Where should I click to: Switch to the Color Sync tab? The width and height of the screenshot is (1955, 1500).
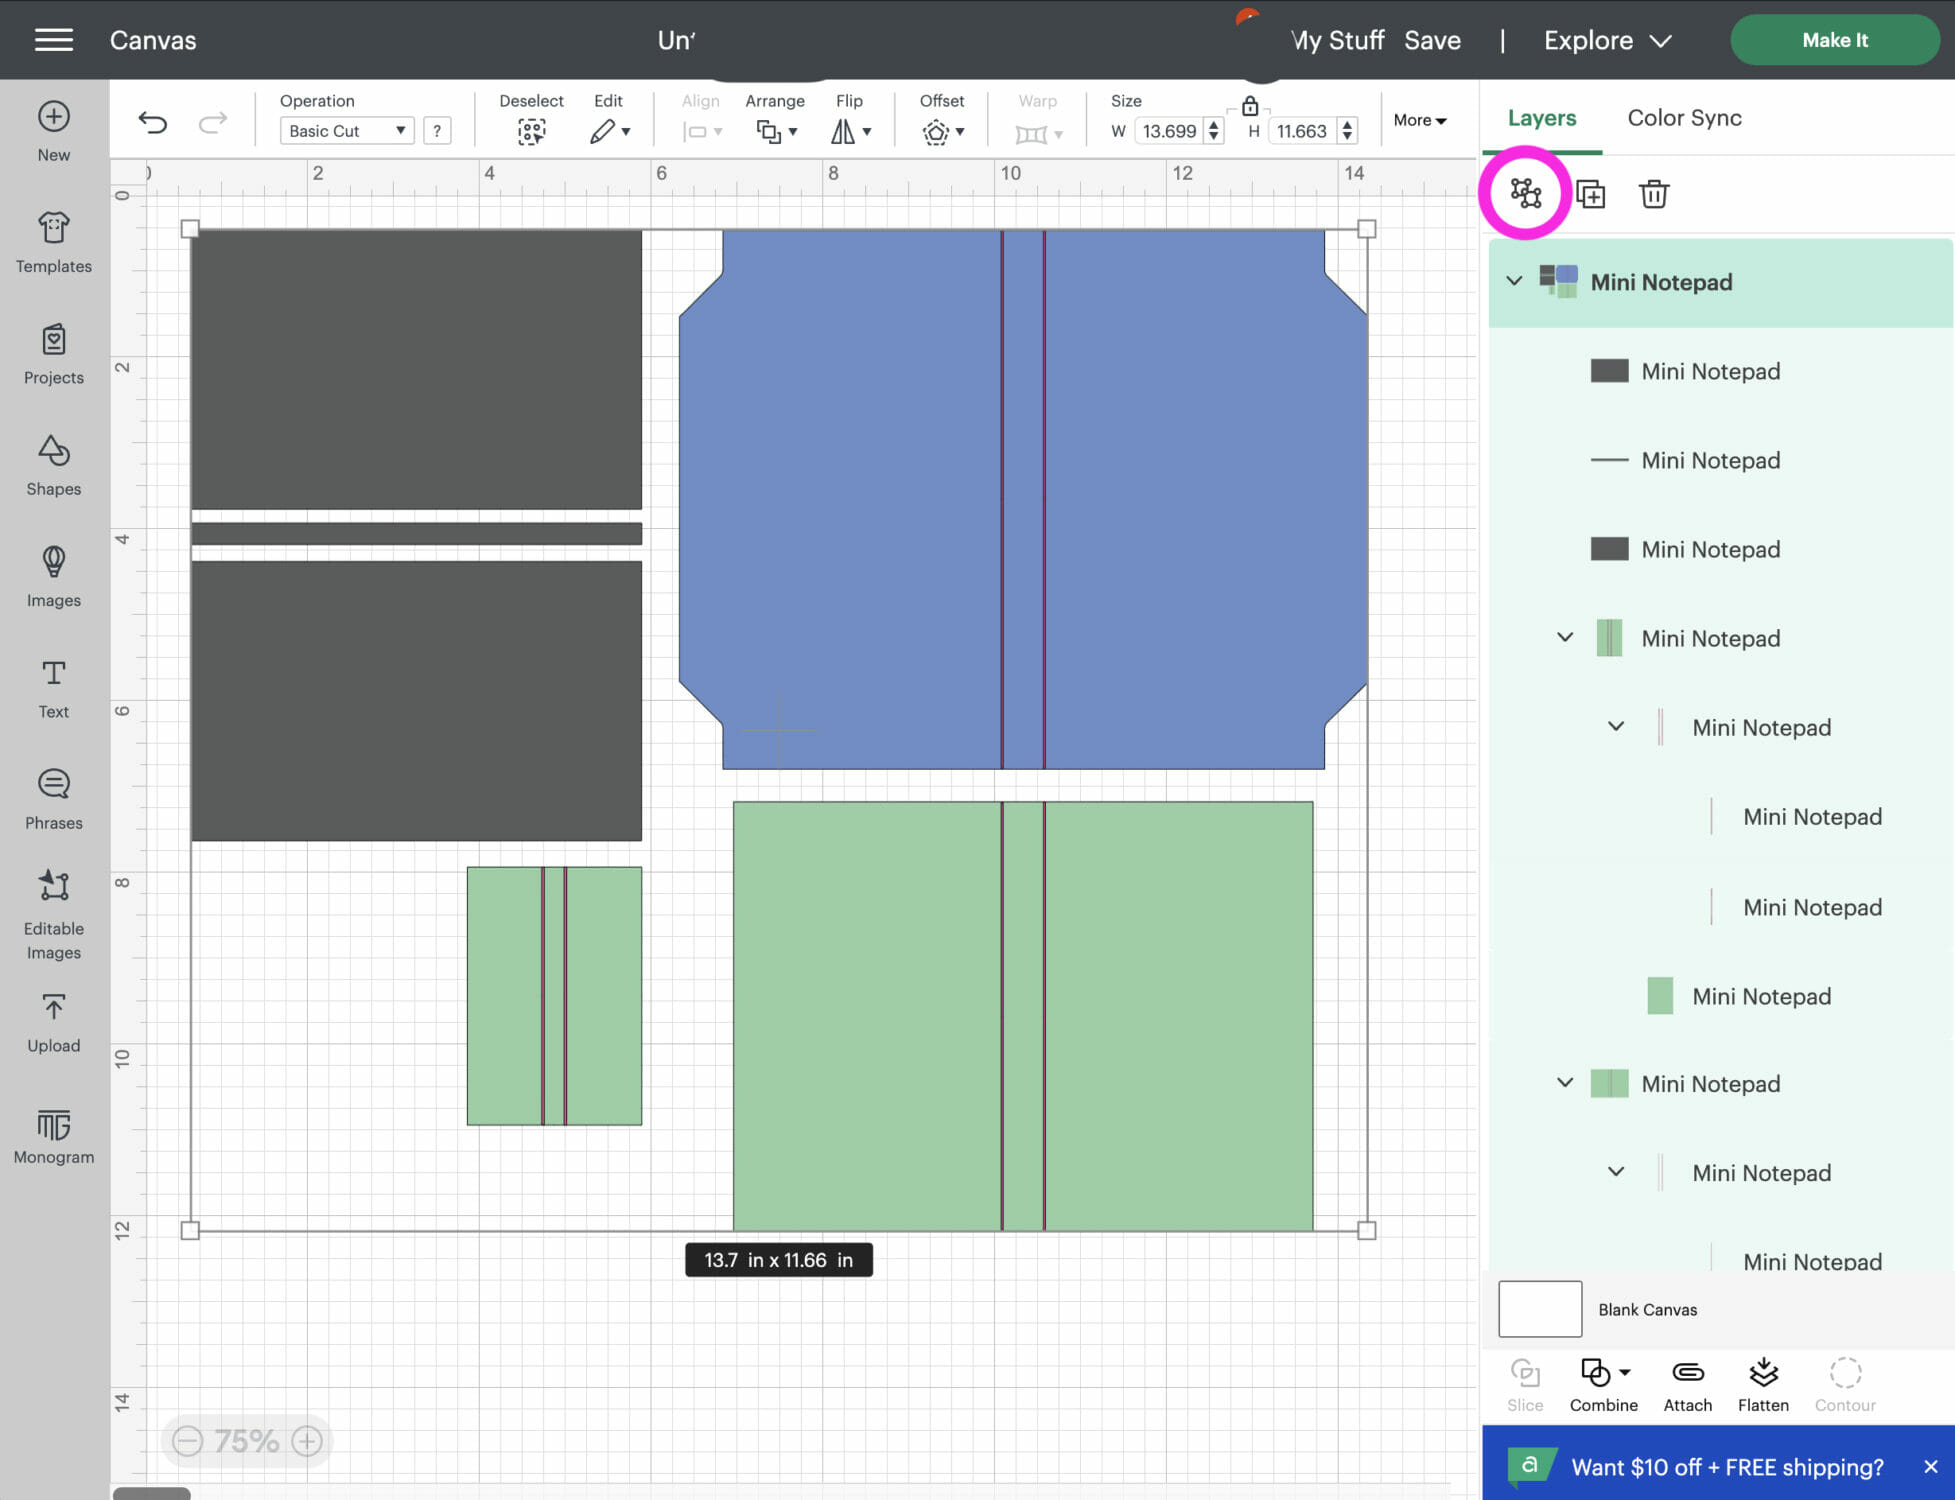pos(1684,118)
